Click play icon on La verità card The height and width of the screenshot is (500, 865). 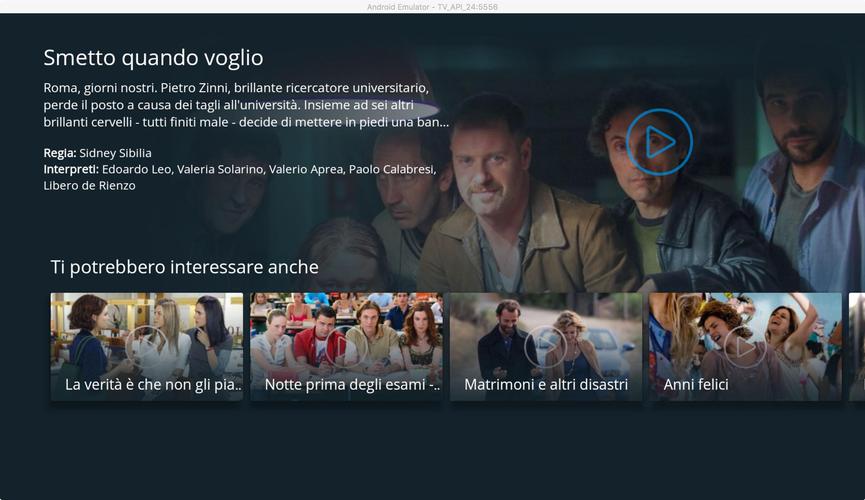(146, 347)
